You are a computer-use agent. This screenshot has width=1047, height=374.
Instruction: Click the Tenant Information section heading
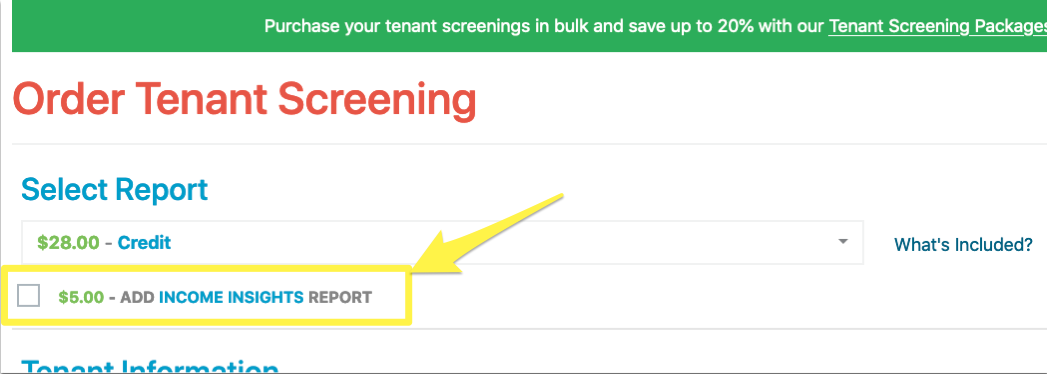point(150,367)
